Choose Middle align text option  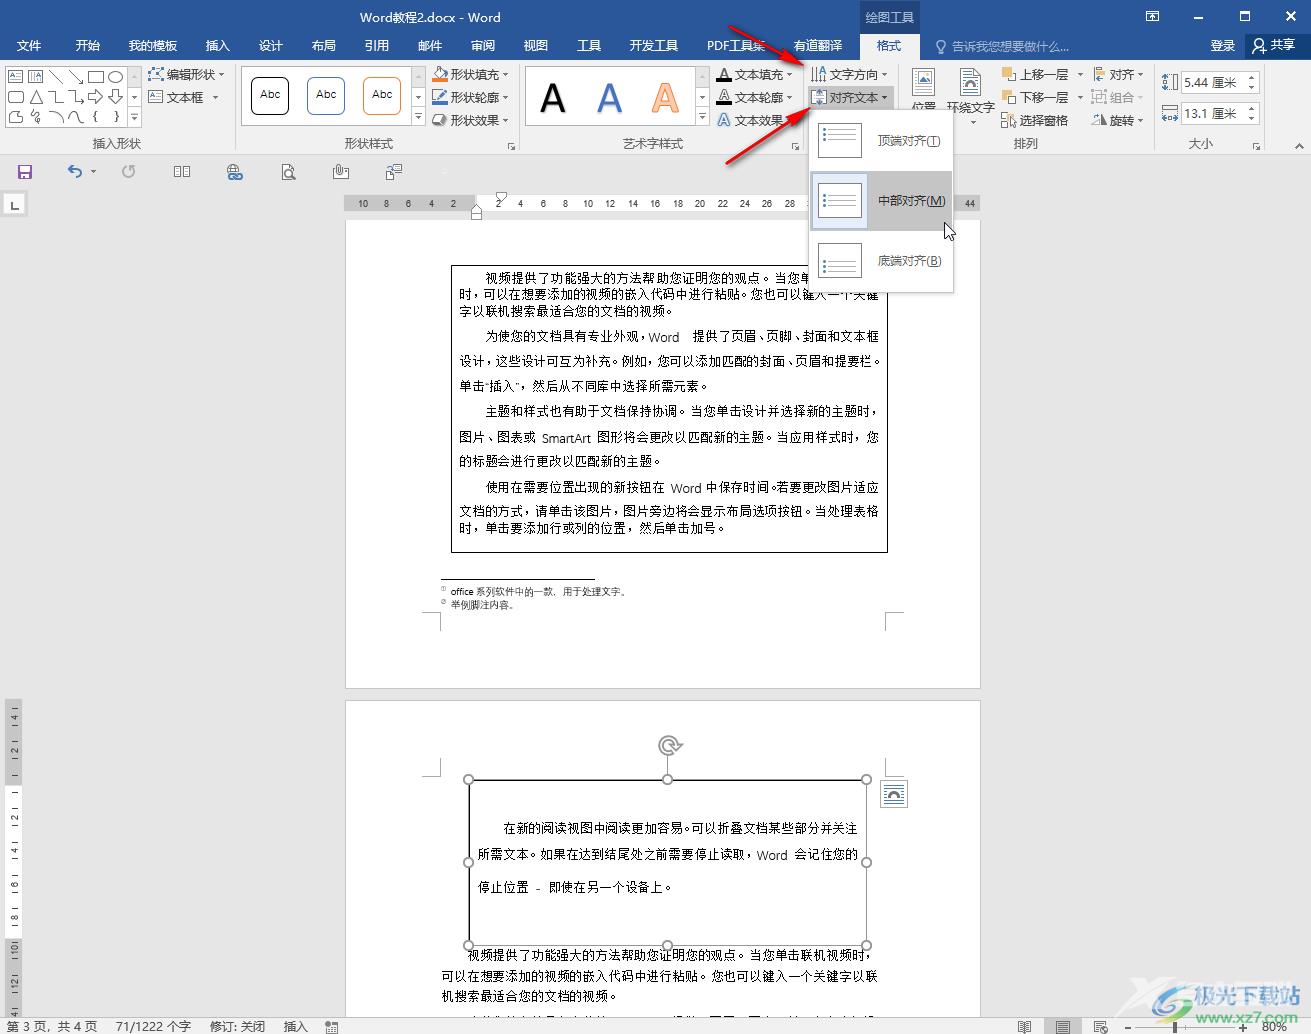pyautogui.click(x=881, y=201)
